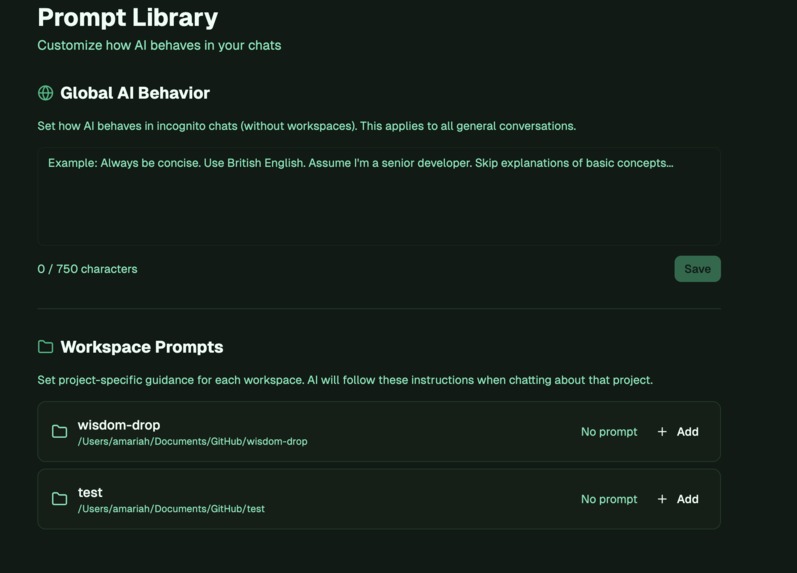Open the wisdom-drop workspace name
This screenshot has height=573, width=797.
click(119, 425)
